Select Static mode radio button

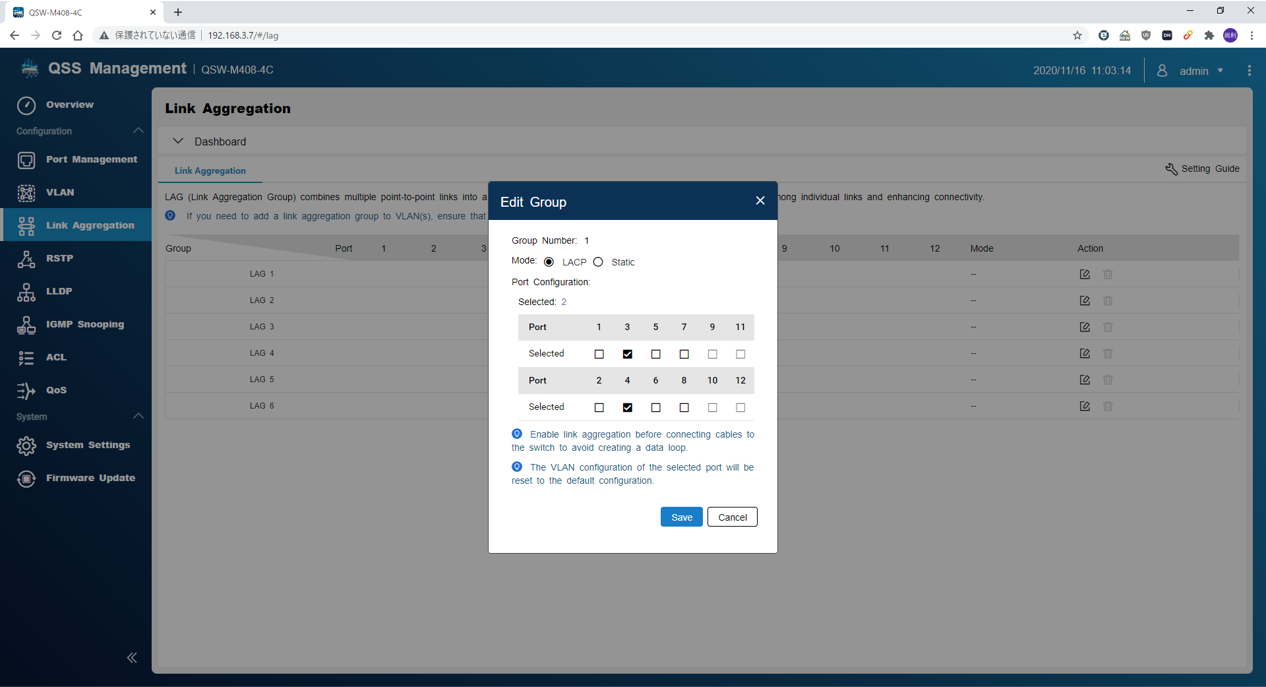[x=598, y=262]
